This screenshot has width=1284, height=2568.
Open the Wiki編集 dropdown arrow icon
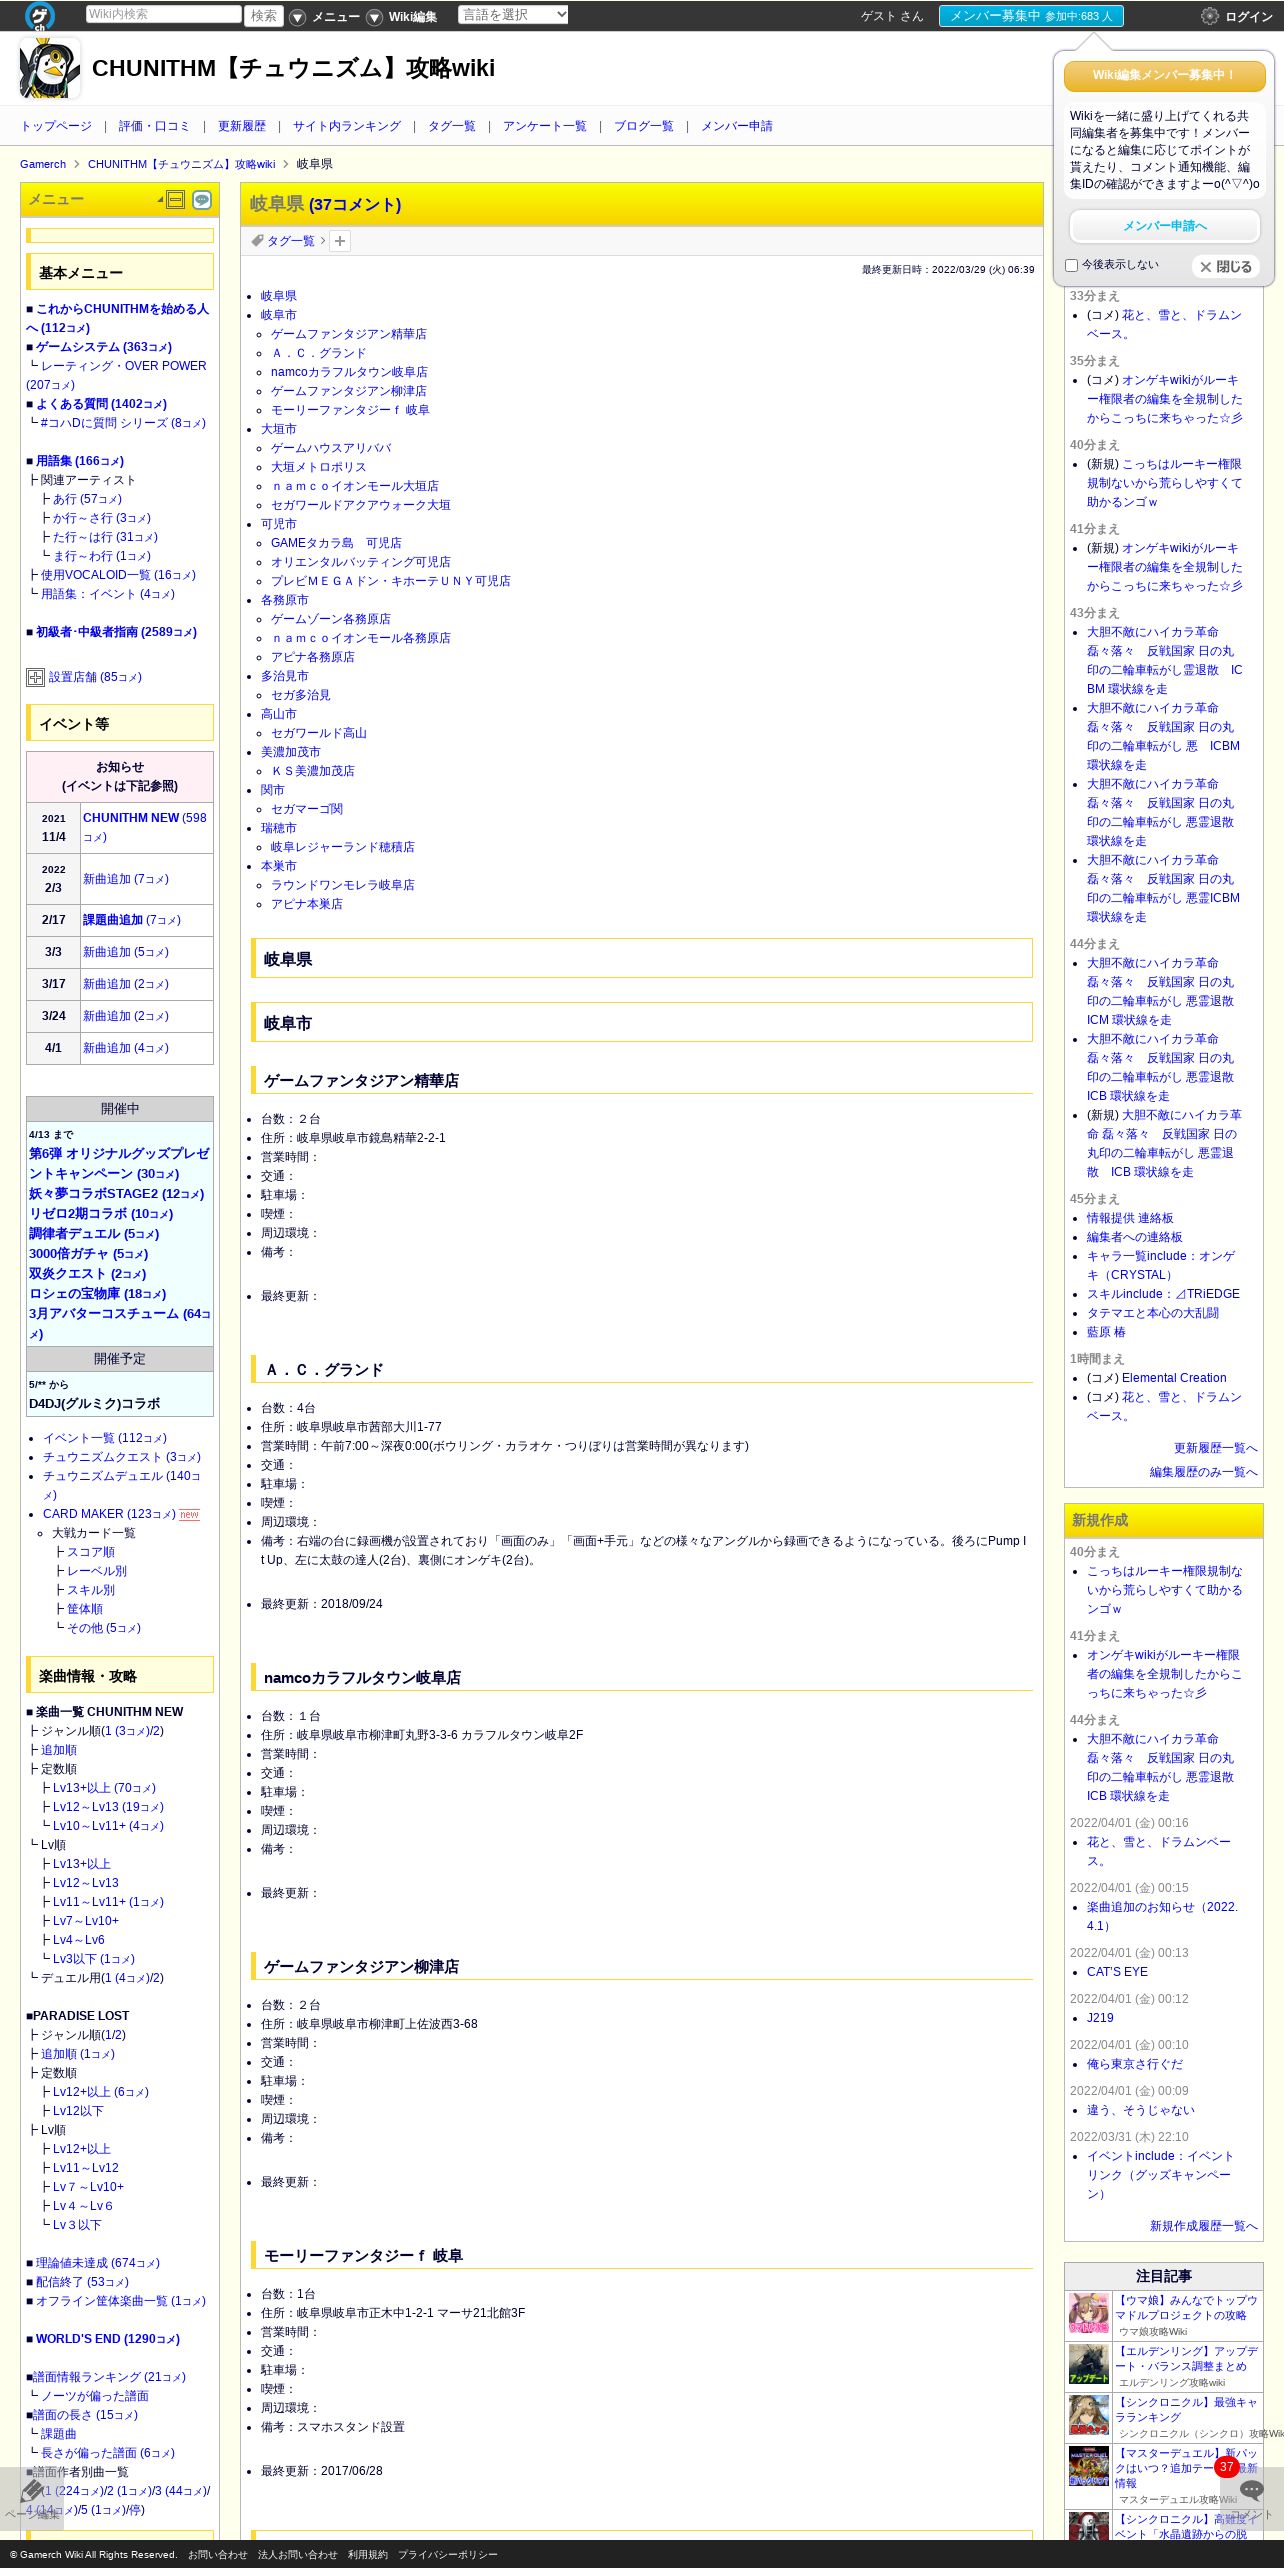[374, 17]
